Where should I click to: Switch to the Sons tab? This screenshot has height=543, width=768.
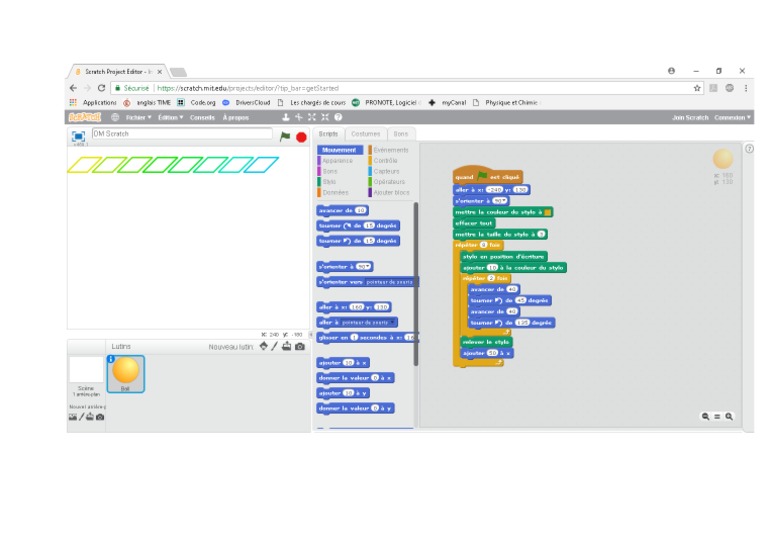401,134
